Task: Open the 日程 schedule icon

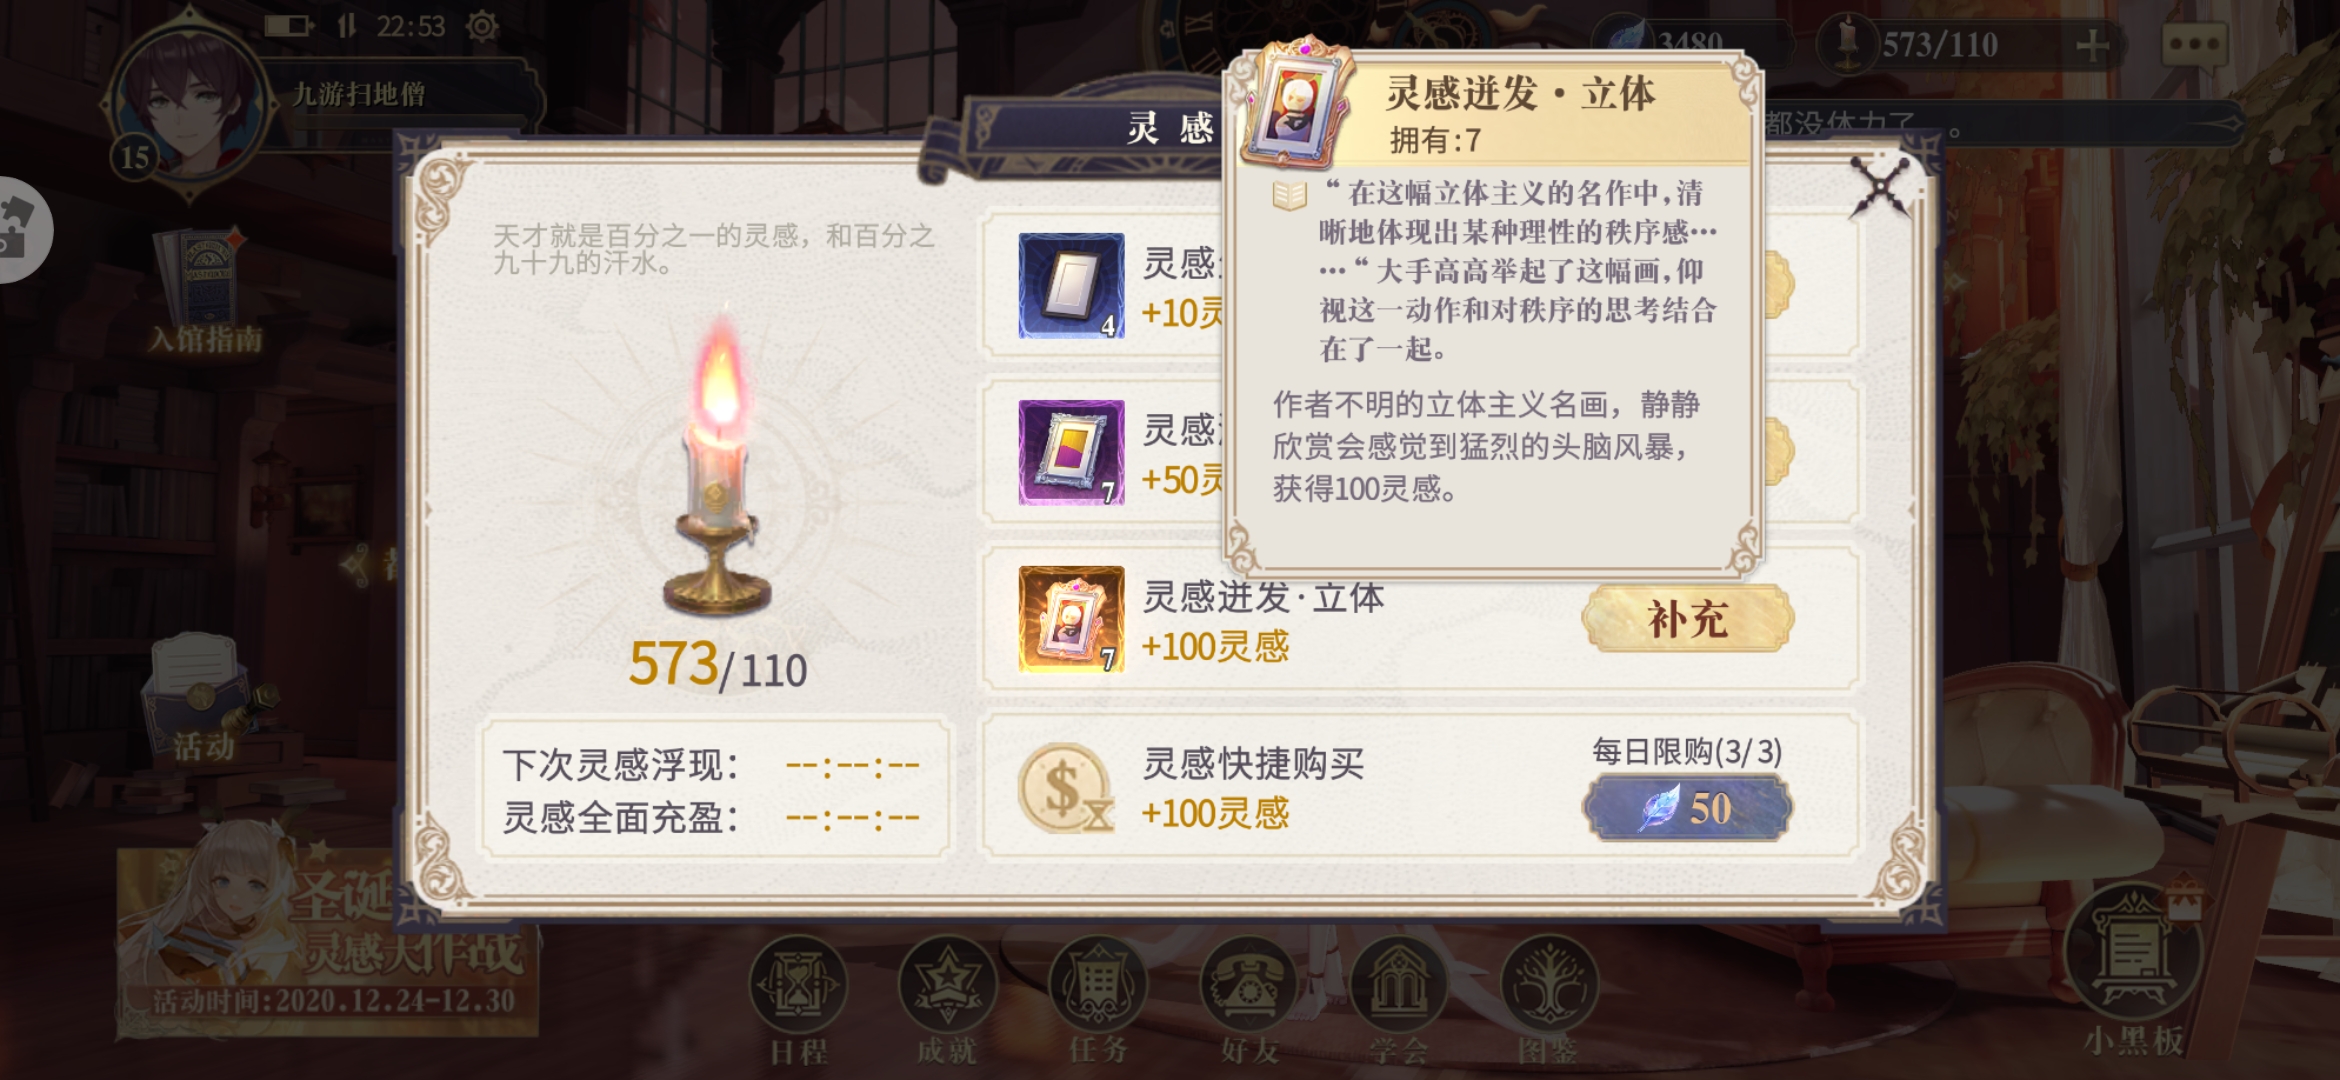Action: click(798, 986)
